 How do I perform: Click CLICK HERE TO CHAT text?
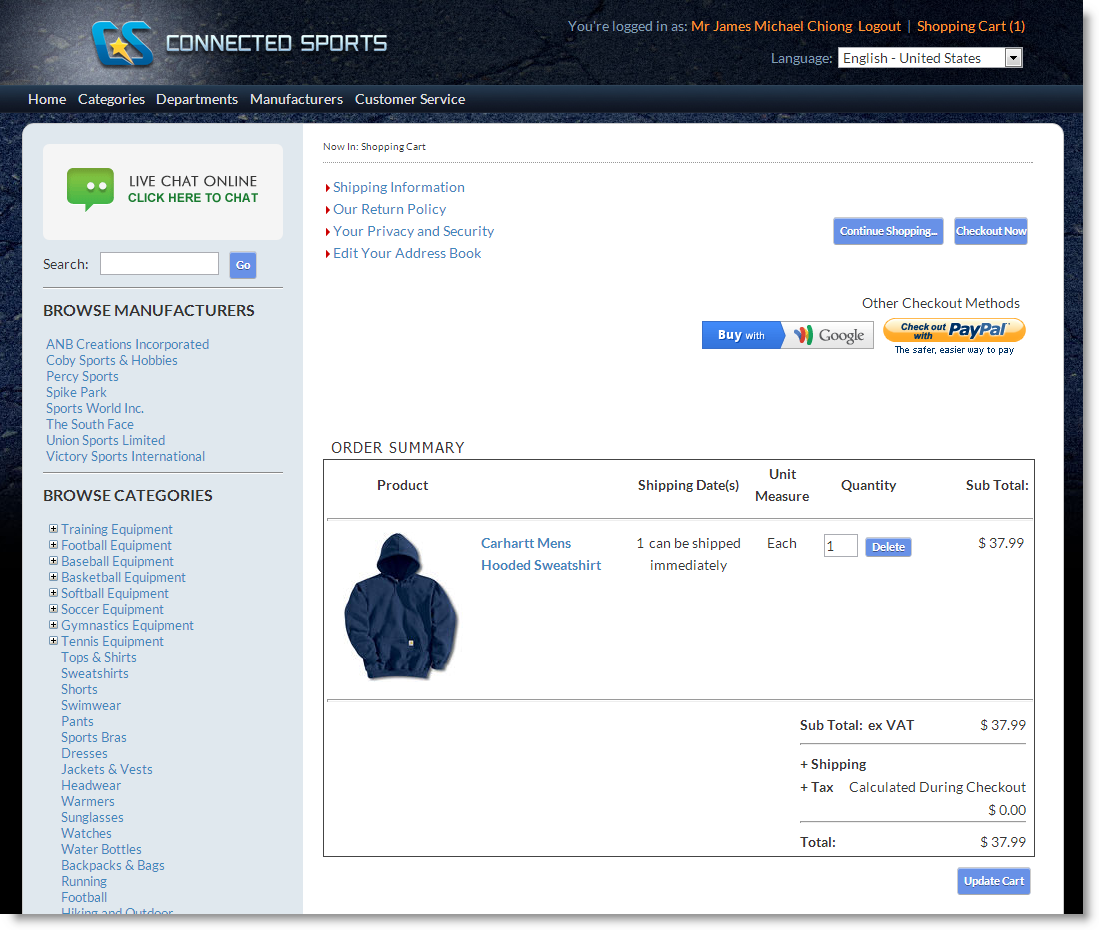coord(193,198)
